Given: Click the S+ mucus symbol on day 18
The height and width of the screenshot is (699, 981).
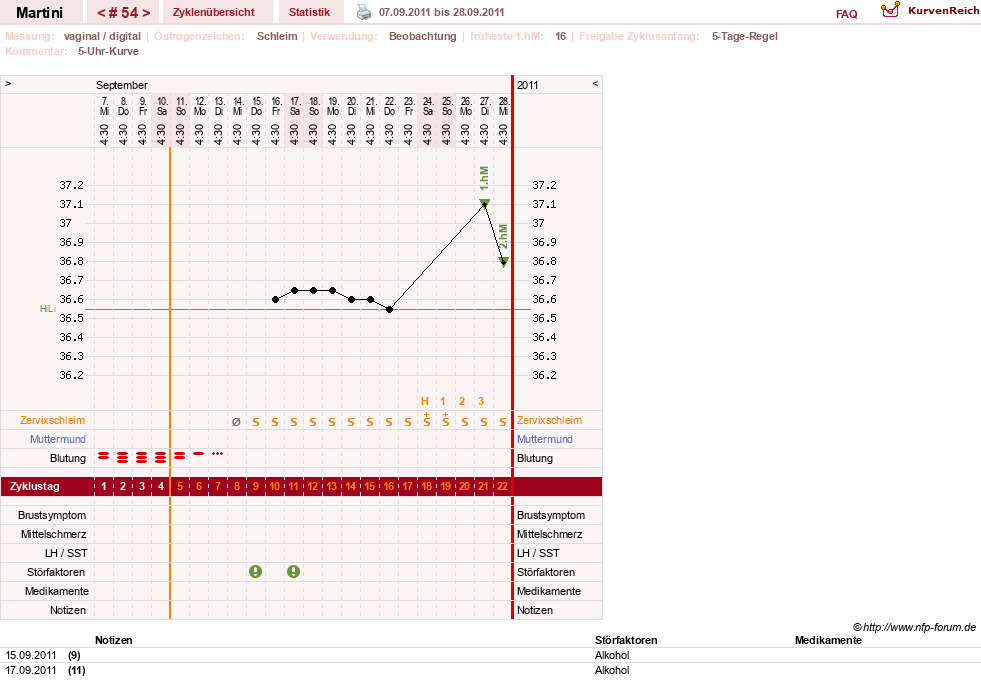Looking at the screenshot, I should (427, 420).
